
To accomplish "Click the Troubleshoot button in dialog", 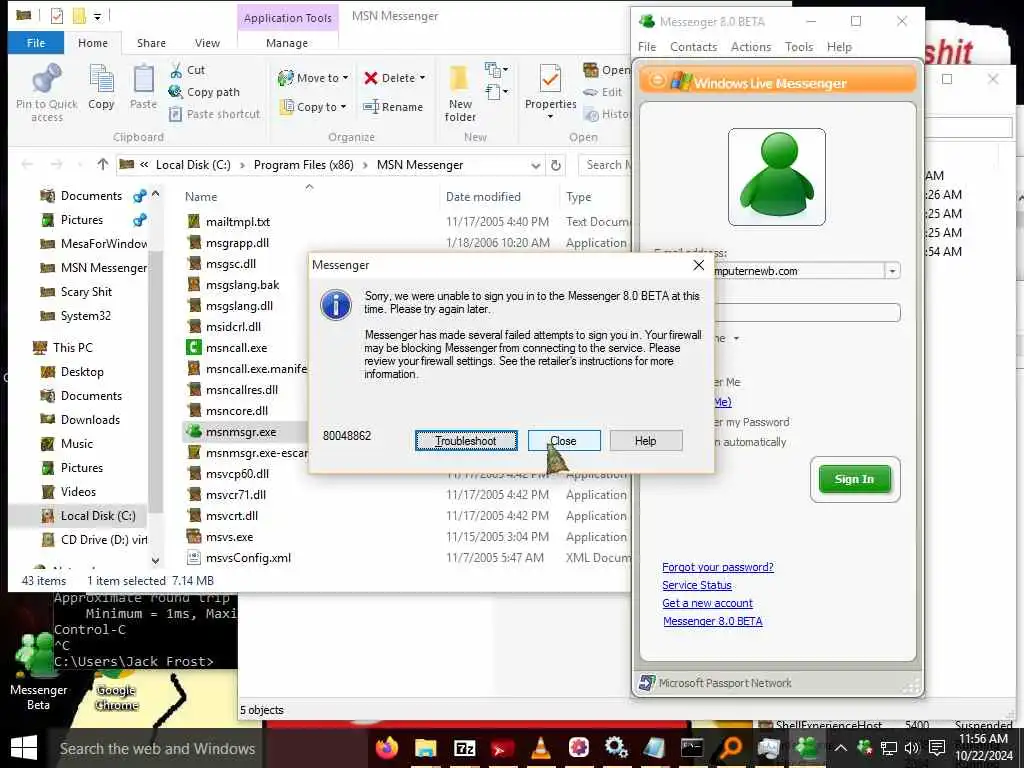I will point(466,441).
